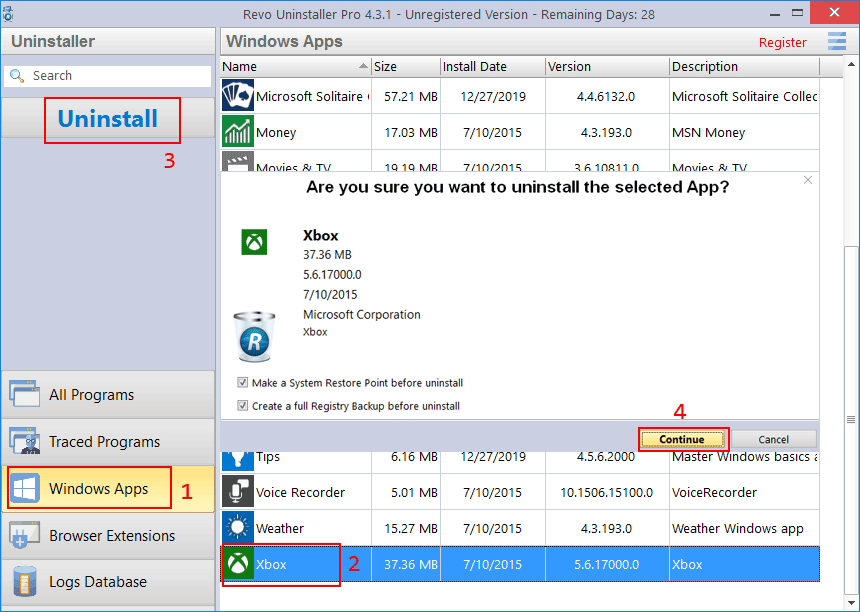
Task: Uncheck Make a System Restore Point
Action: point(242,382)
